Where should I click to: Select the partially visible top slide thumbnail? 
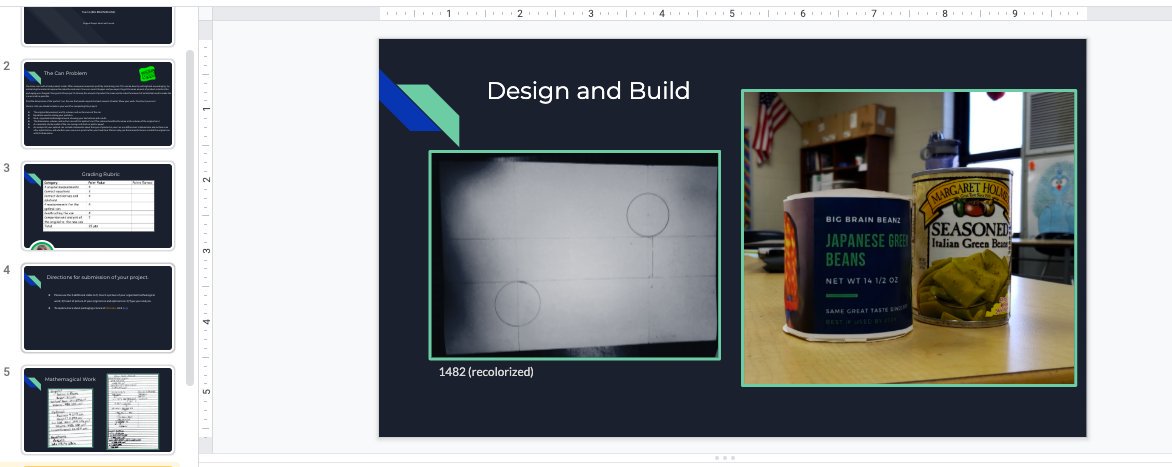click(x=98, y=25)
